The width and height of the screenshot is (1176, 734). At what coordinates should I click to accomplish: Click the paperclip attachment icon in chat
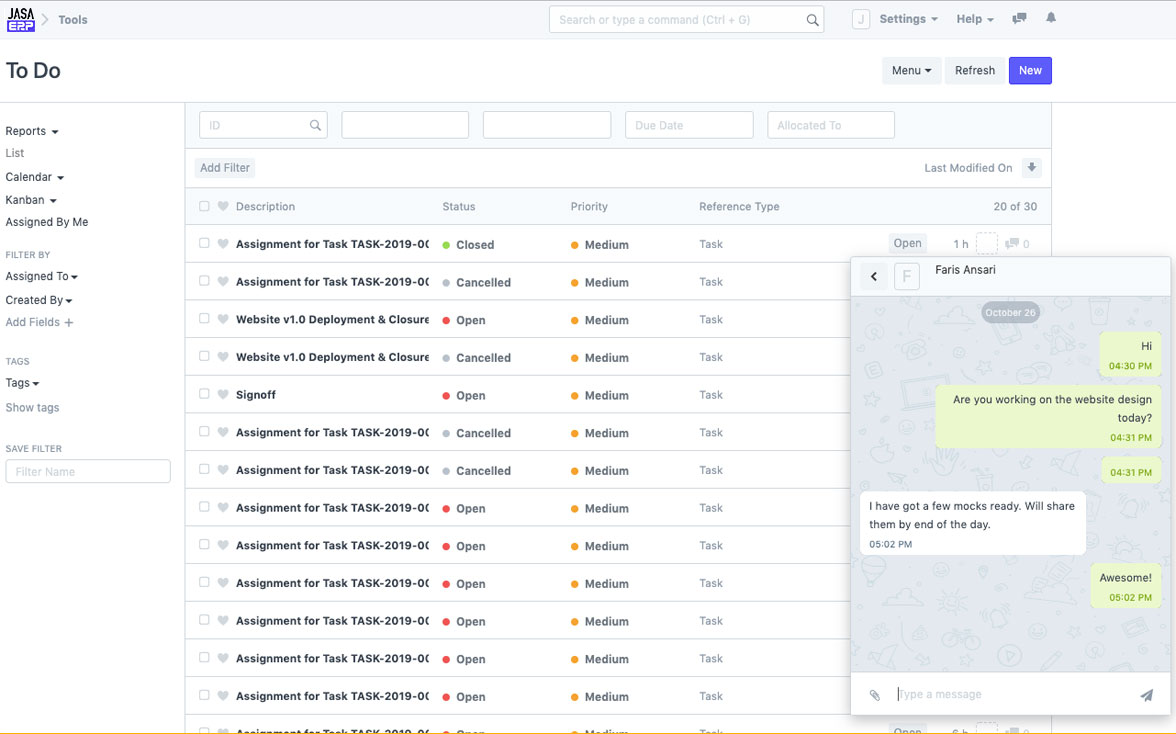pyautogui.click(x=874, y=695)
